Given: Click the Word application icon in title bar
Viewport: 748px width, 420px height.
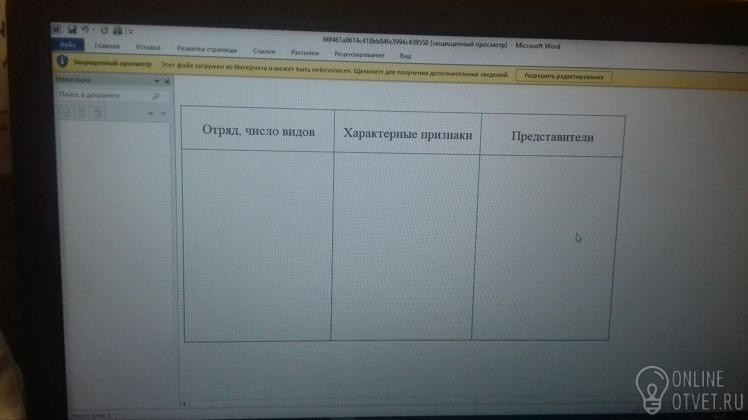Looking at the screenshot, I should coord(56,31).
